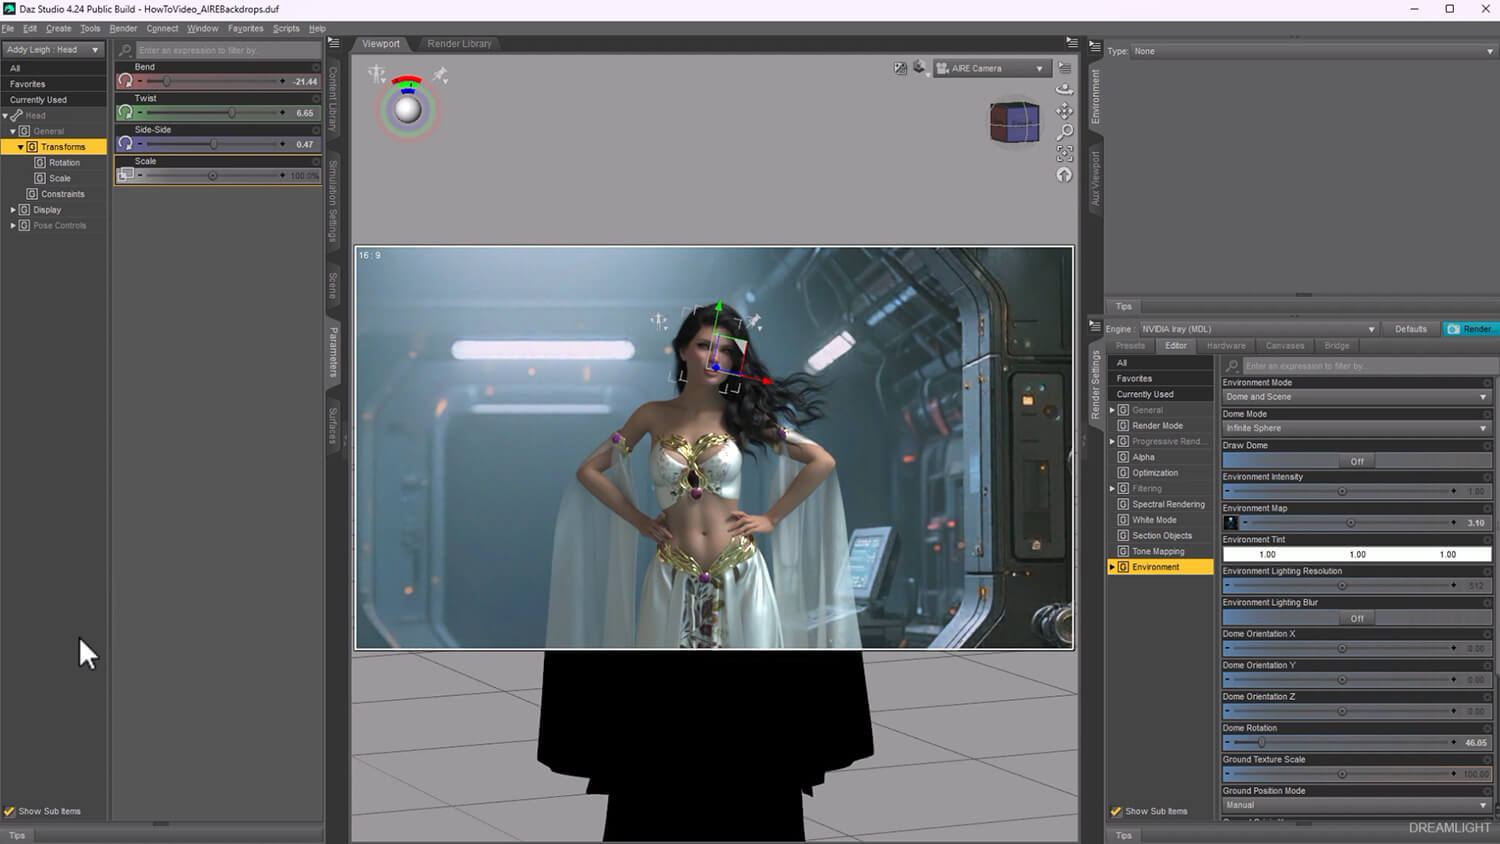Image resolution: width=1500 pixels, height=844 pixels.
Task: Click the reset camera up-arrow icon
Action: [1064, 175]
